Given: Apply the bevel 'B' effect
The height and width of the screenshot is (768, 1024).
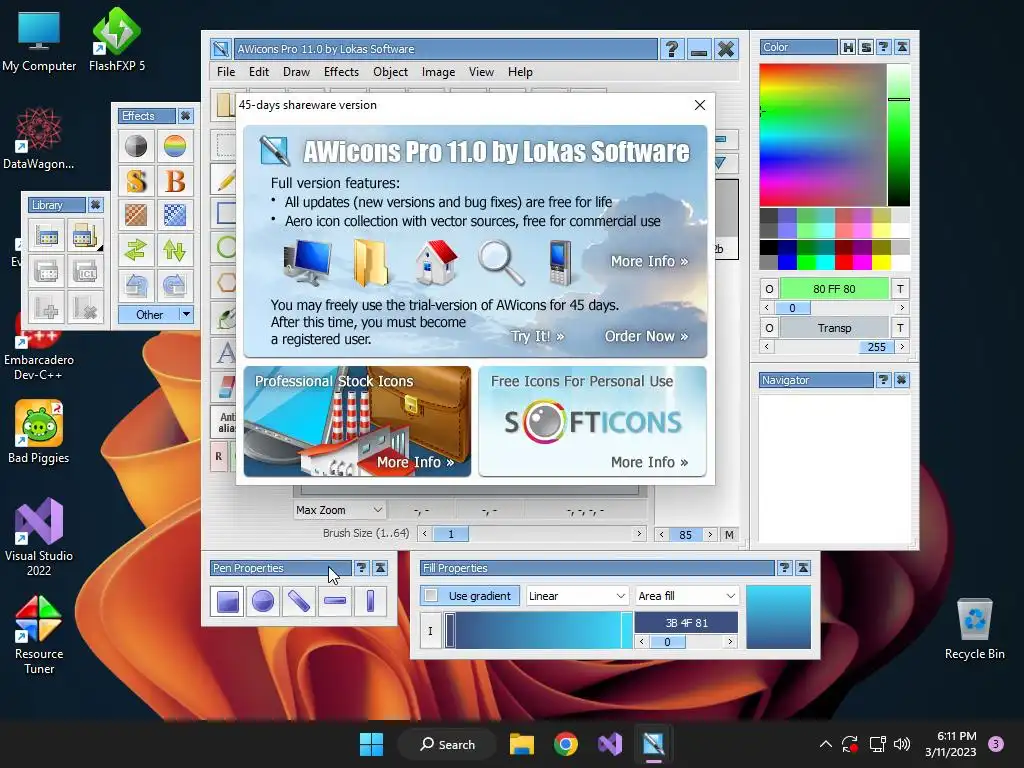Looking at the screenshot, I should tap(174, 181).
